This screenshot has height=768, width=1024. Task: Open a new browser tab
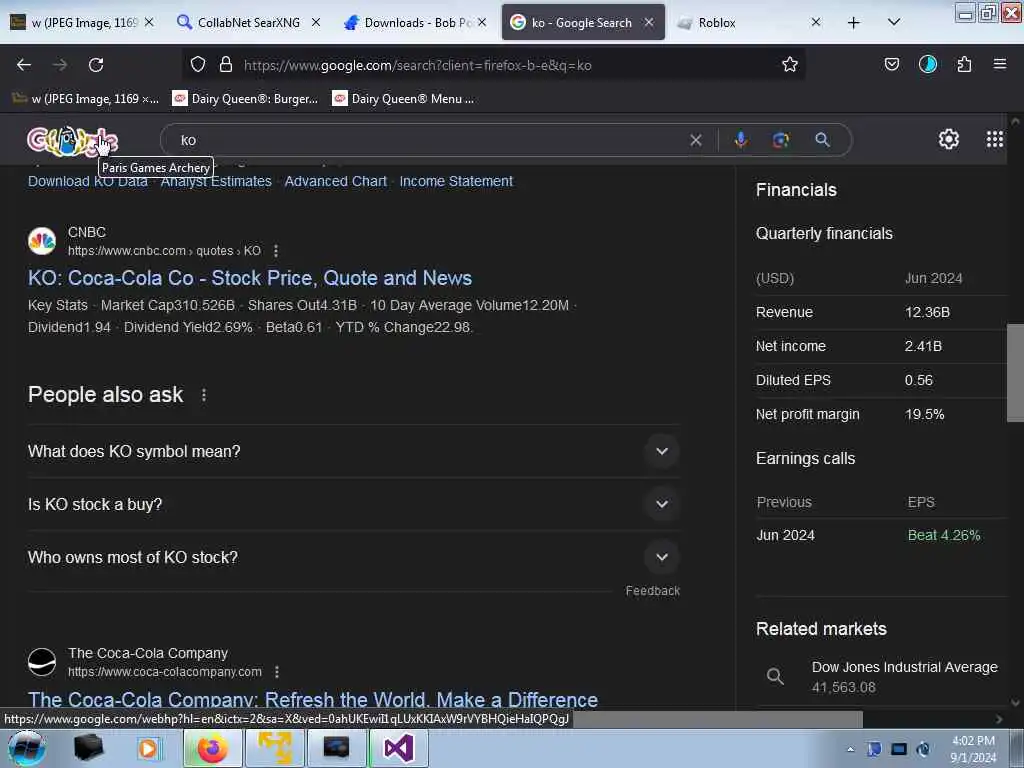[x=853, y=23]
